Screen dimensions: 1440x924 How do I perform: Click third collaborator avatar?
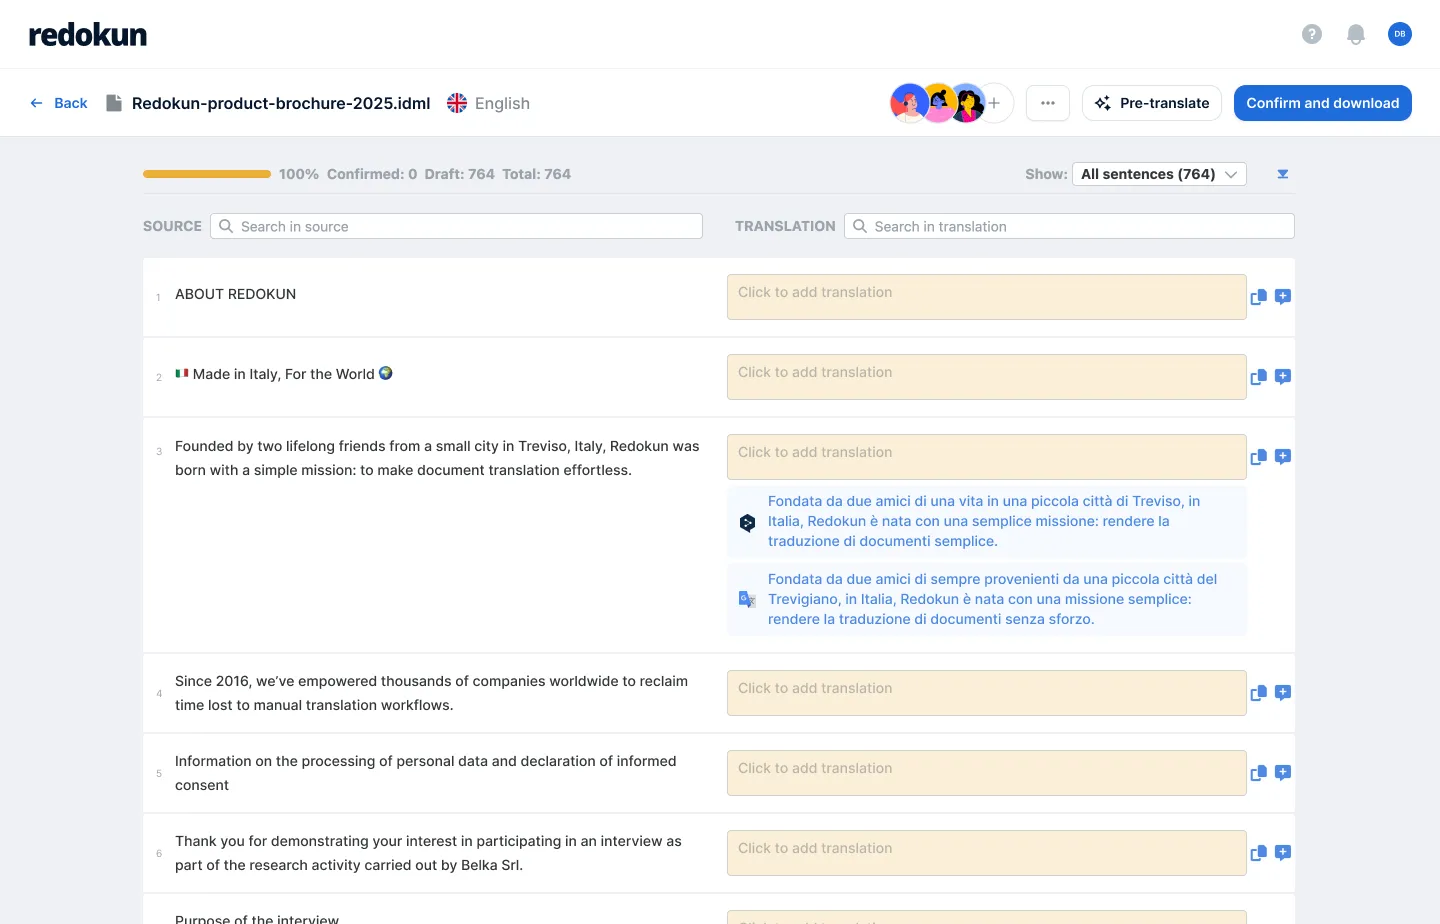tap(967, 103)
